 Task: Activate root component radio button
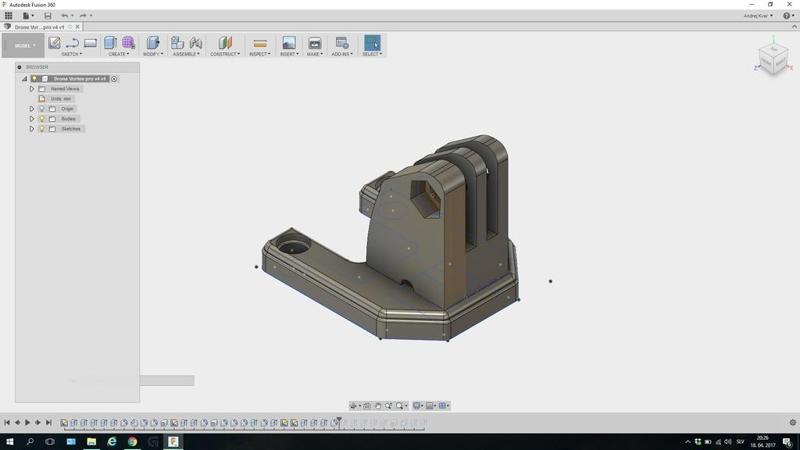point(114,79)
